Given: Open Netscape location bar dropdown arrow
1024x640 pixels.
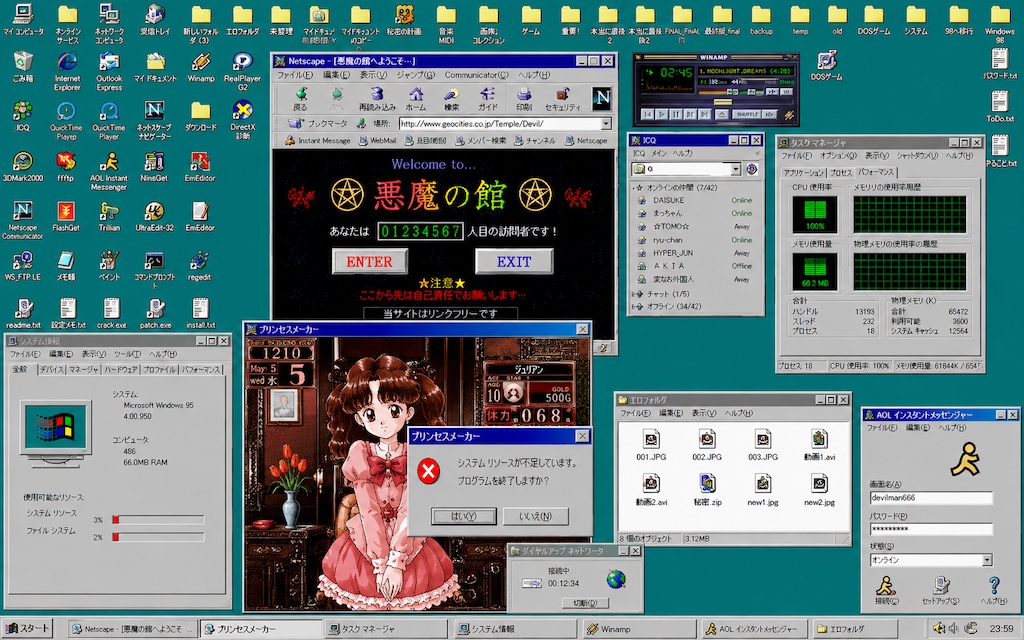Looking at the screenshot, I should 606,123.
